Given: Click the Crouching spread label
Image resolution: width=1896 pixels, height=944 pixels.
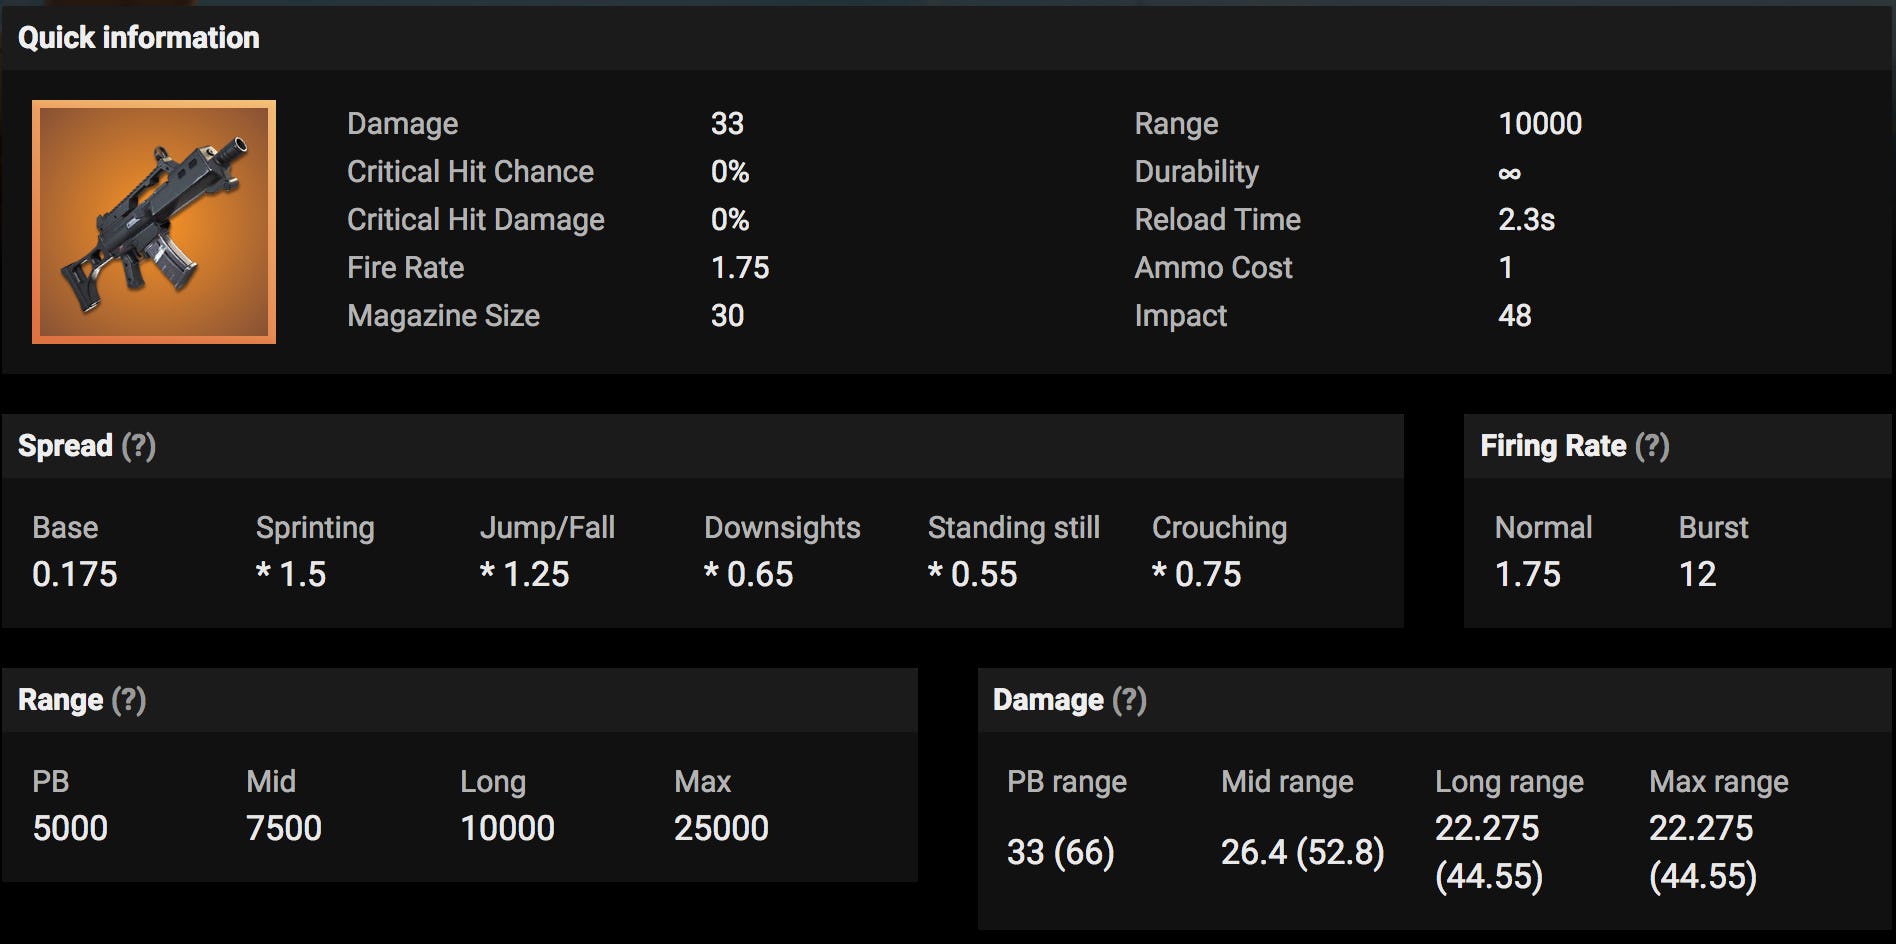Looking at the screenshot, I should point(1219,528).
